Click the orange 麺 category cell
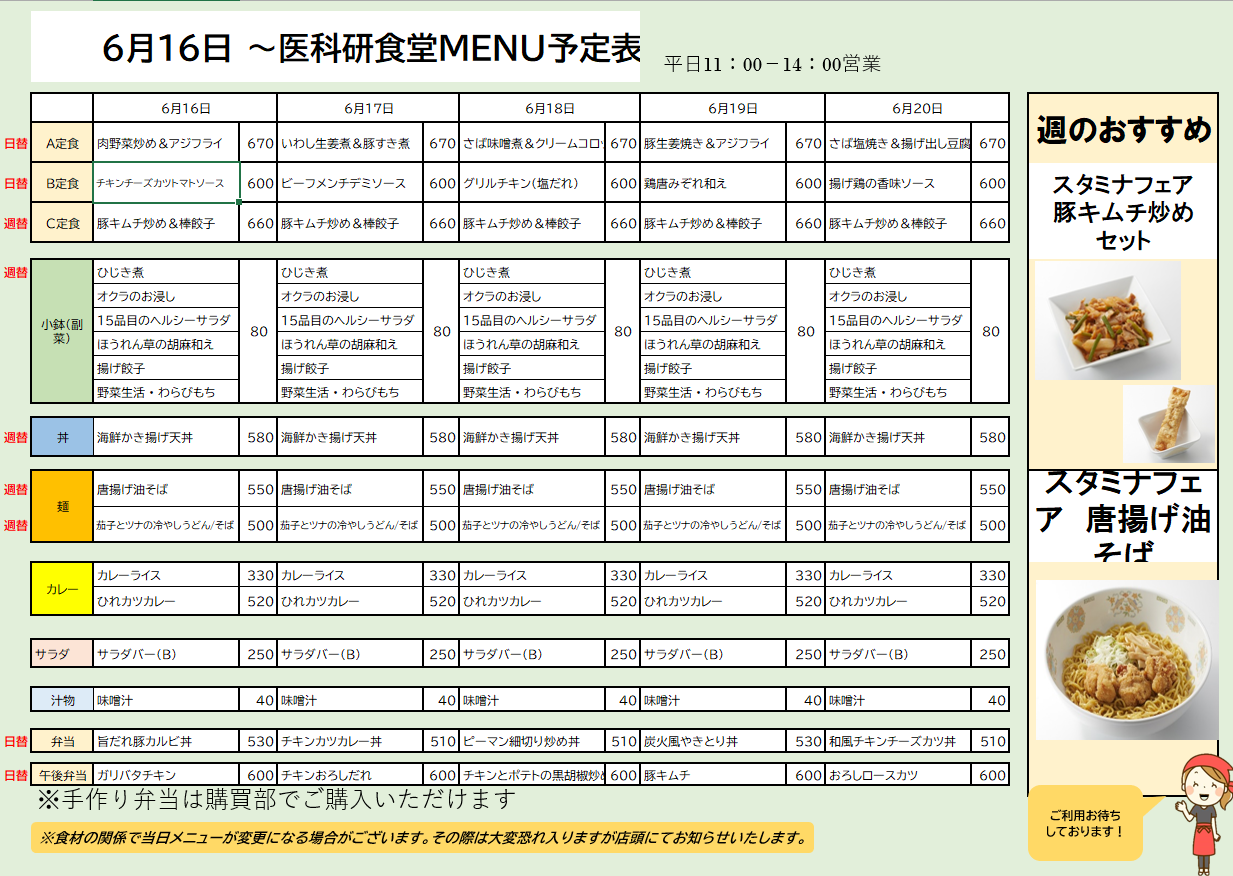 point(62,507)
